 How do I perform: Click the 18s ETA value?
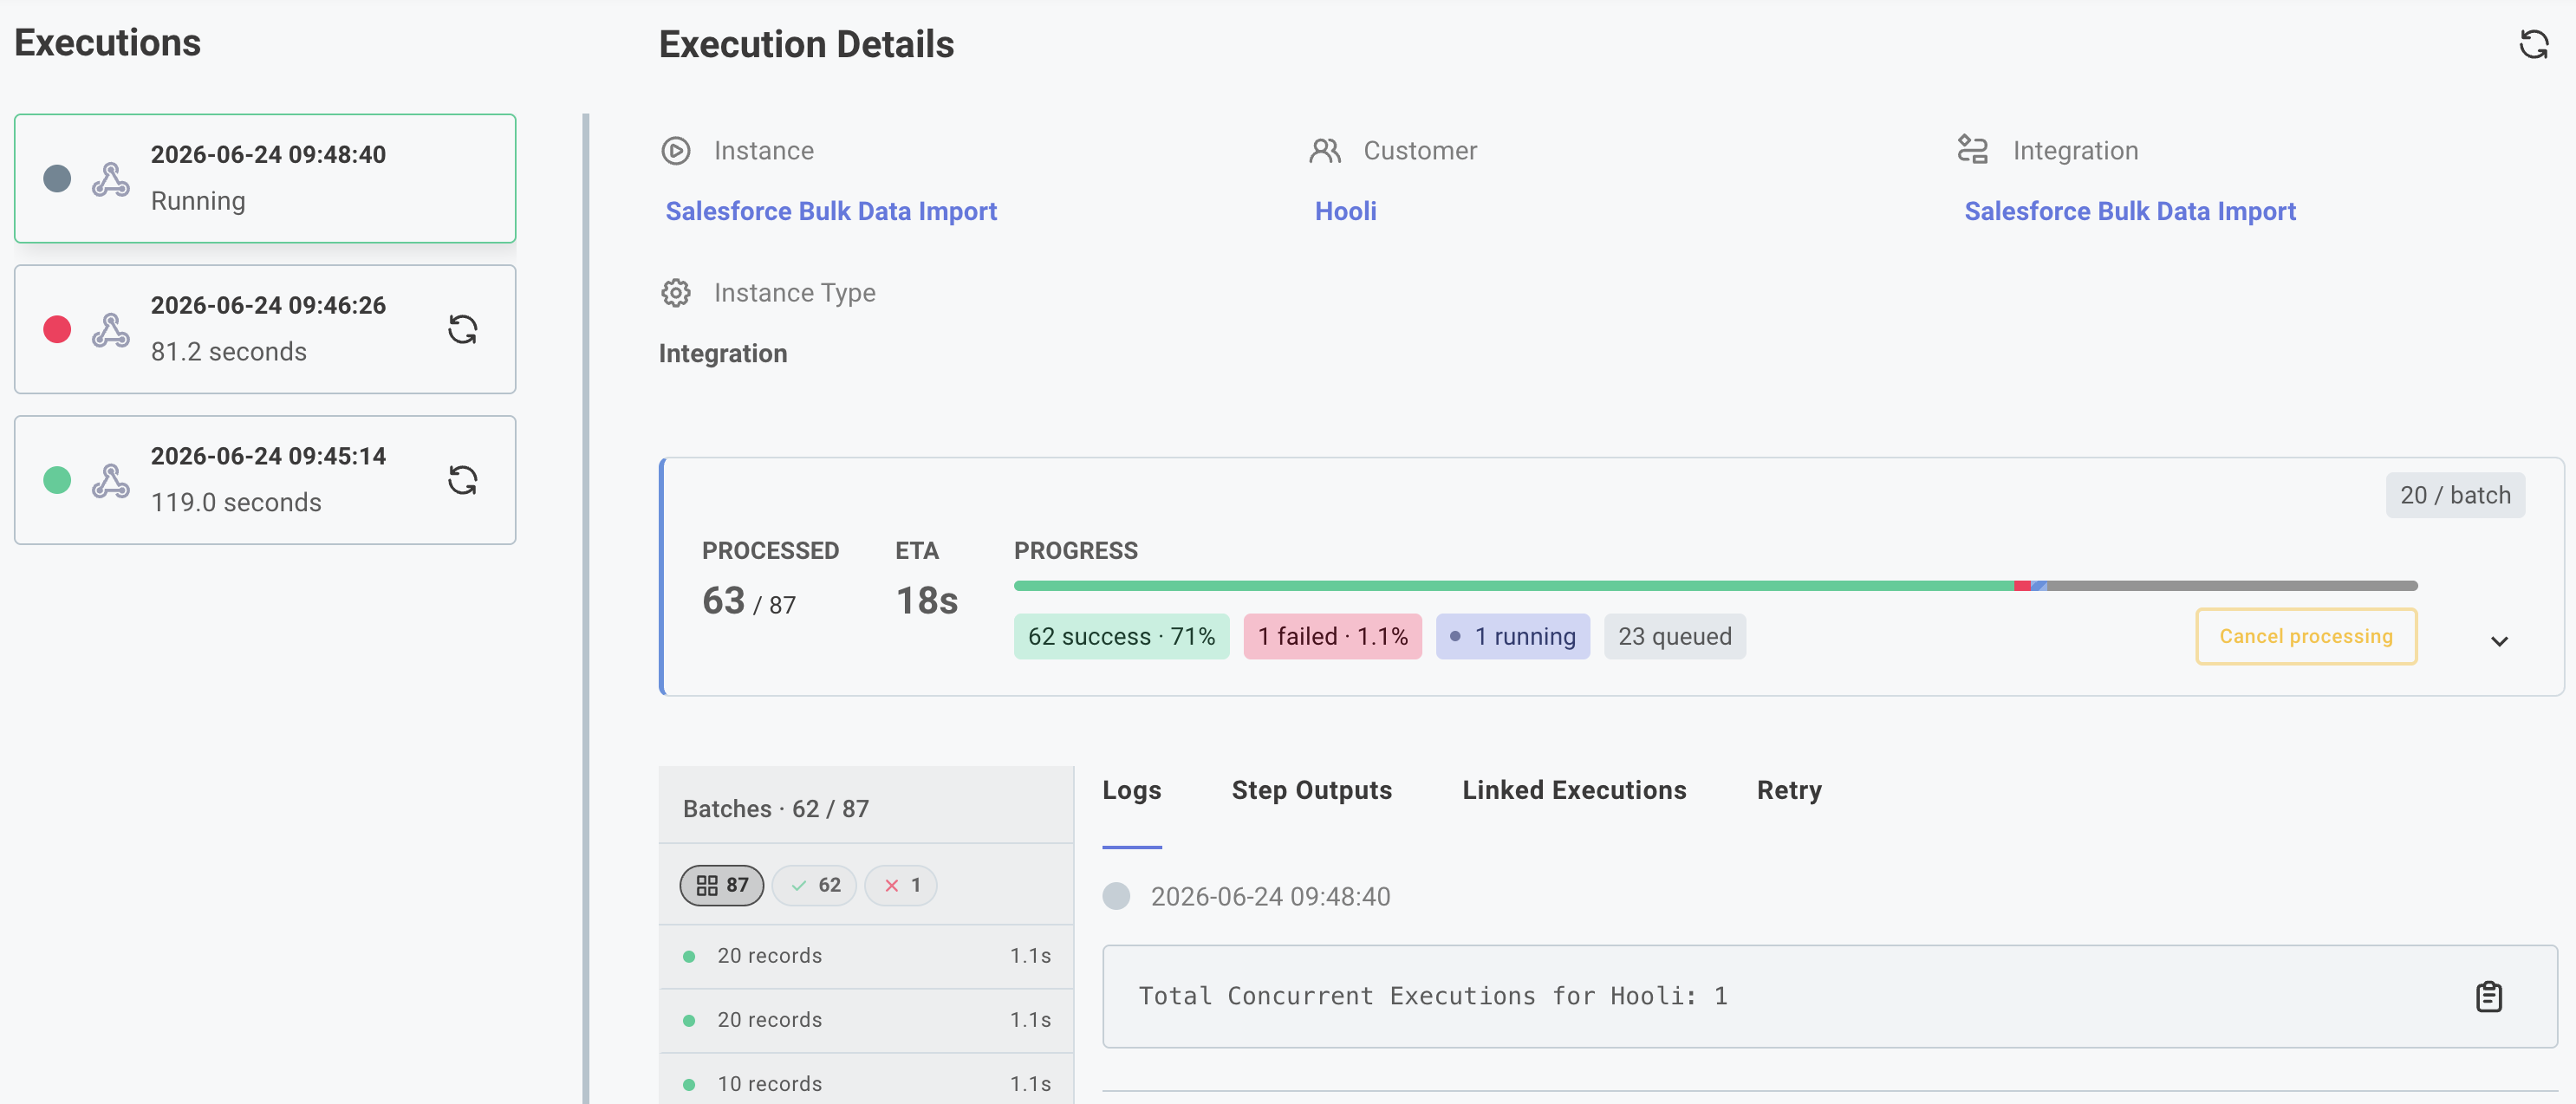[926, 601]
